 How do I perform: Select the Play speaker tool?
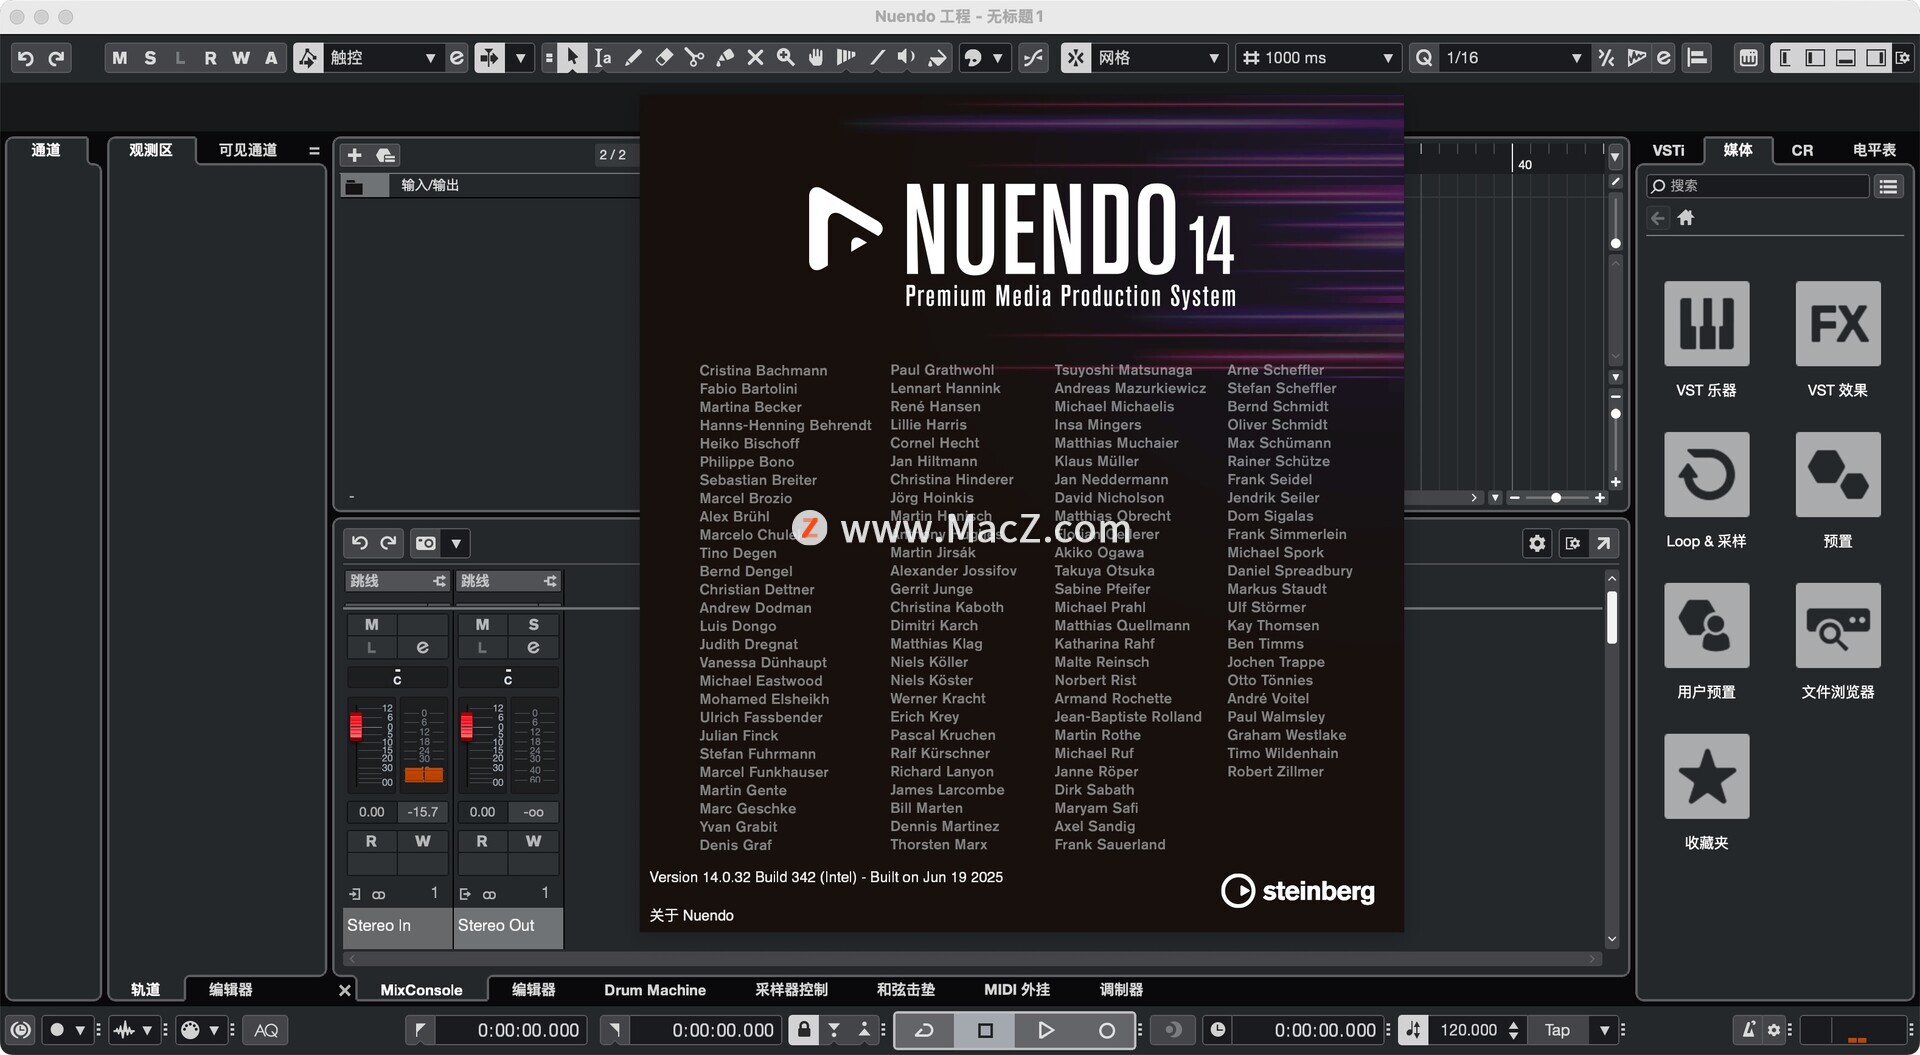click(x=907, y=58)
